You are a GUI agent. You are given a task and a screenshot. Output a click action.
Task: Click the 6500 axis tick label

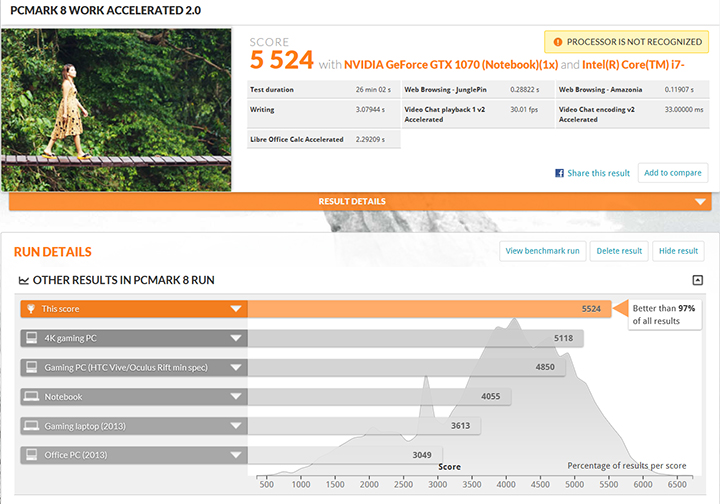pyautogui.click(x=677, y=484)
